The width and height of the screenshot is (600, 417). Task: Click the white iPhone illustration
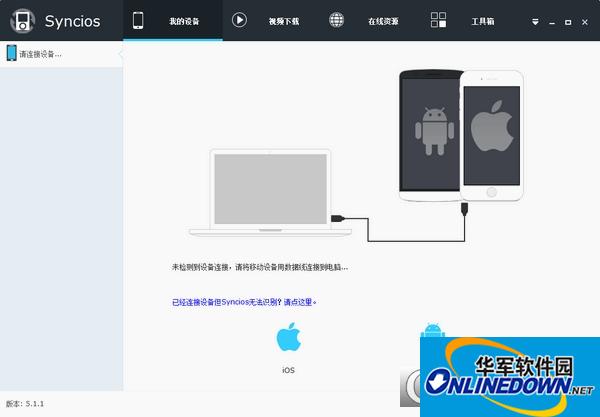491,135
